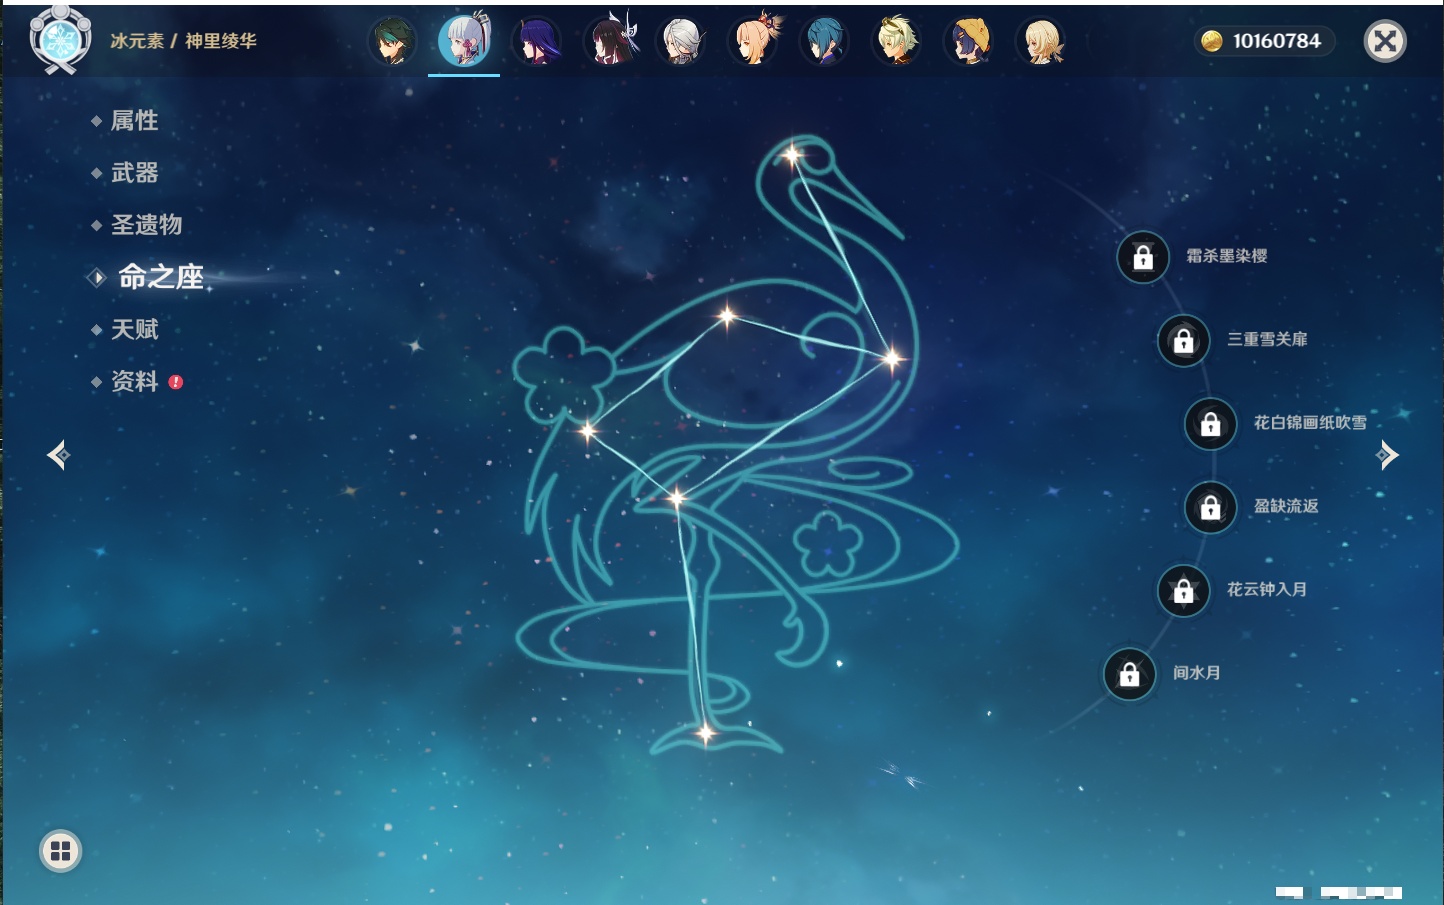Open the locked 间水月 constellation node
The image size is (1444, 905).
point(1130,674)
